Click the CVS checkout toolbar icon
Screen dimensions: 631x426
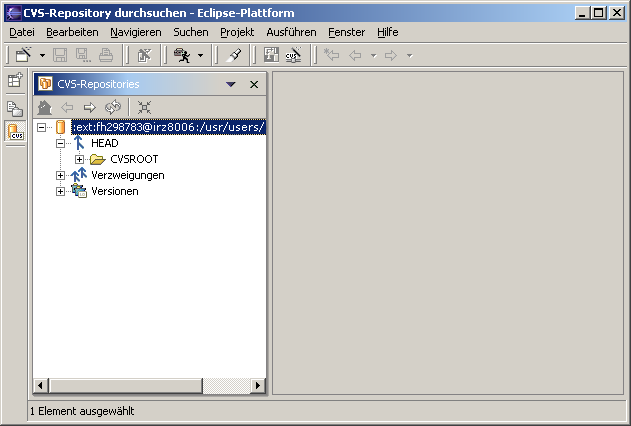[294, 55]
